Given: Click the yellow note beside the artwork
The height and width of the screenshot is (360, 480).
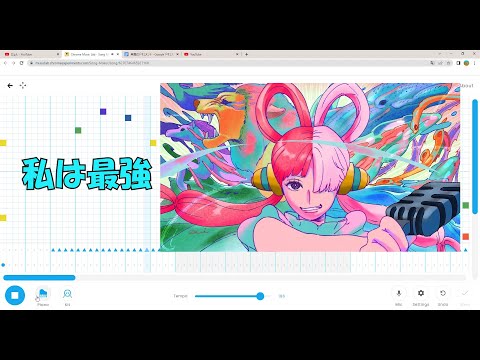Looking at the screenshot, I should (x=153, y=143).
